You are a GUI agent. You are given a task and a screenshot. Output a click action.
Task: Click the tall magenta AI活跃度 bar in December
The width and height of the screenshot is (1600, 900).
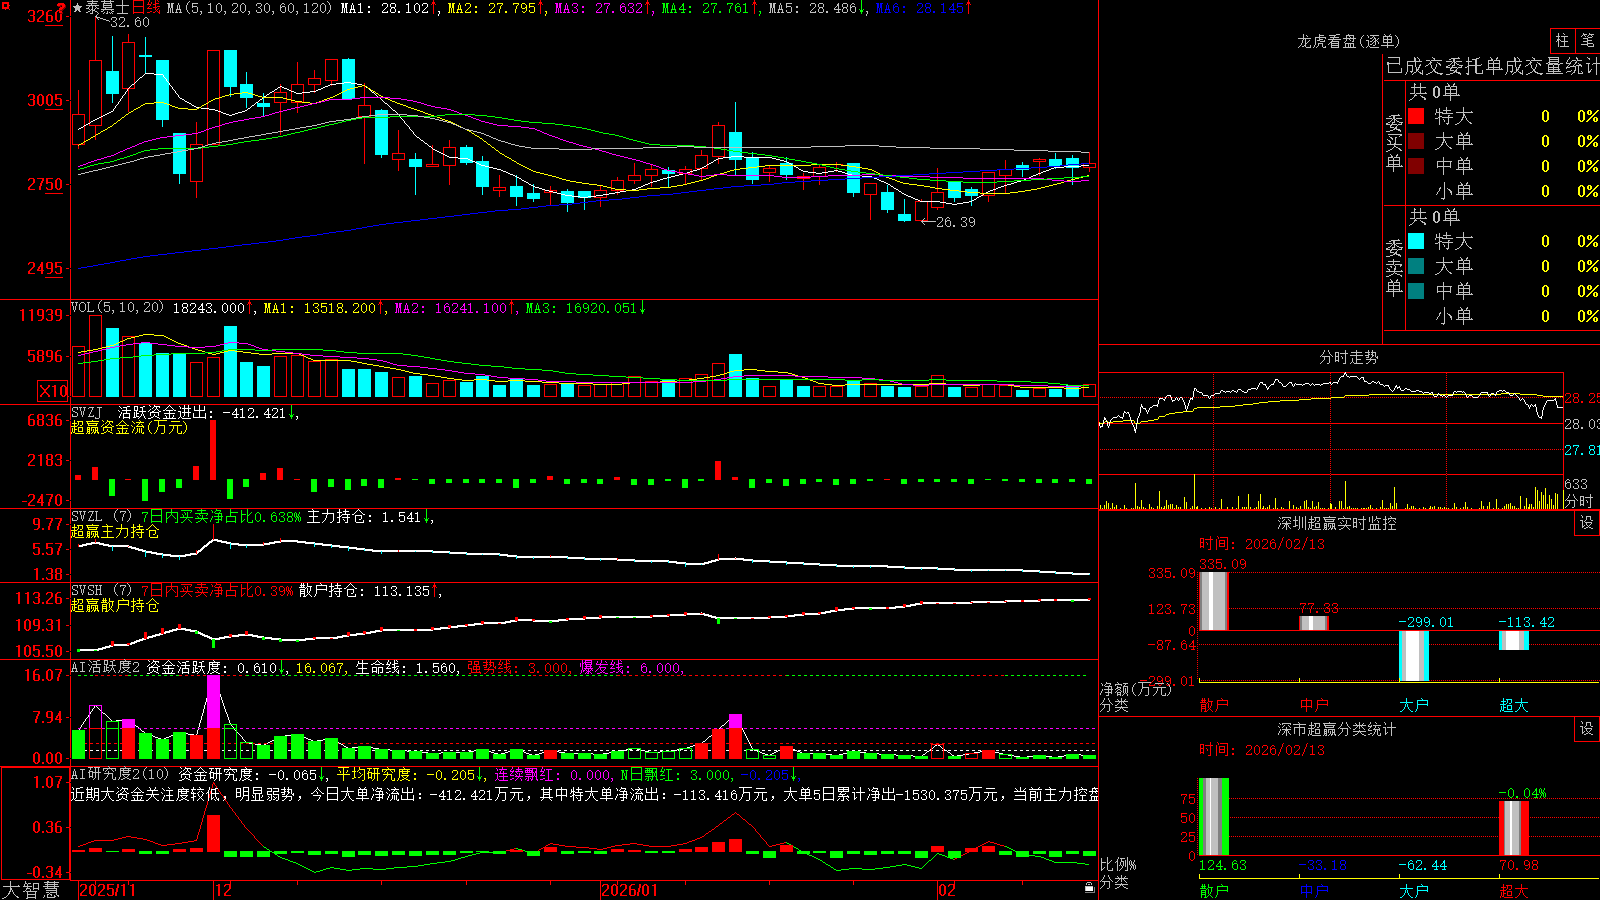click(x=213, y=716)
